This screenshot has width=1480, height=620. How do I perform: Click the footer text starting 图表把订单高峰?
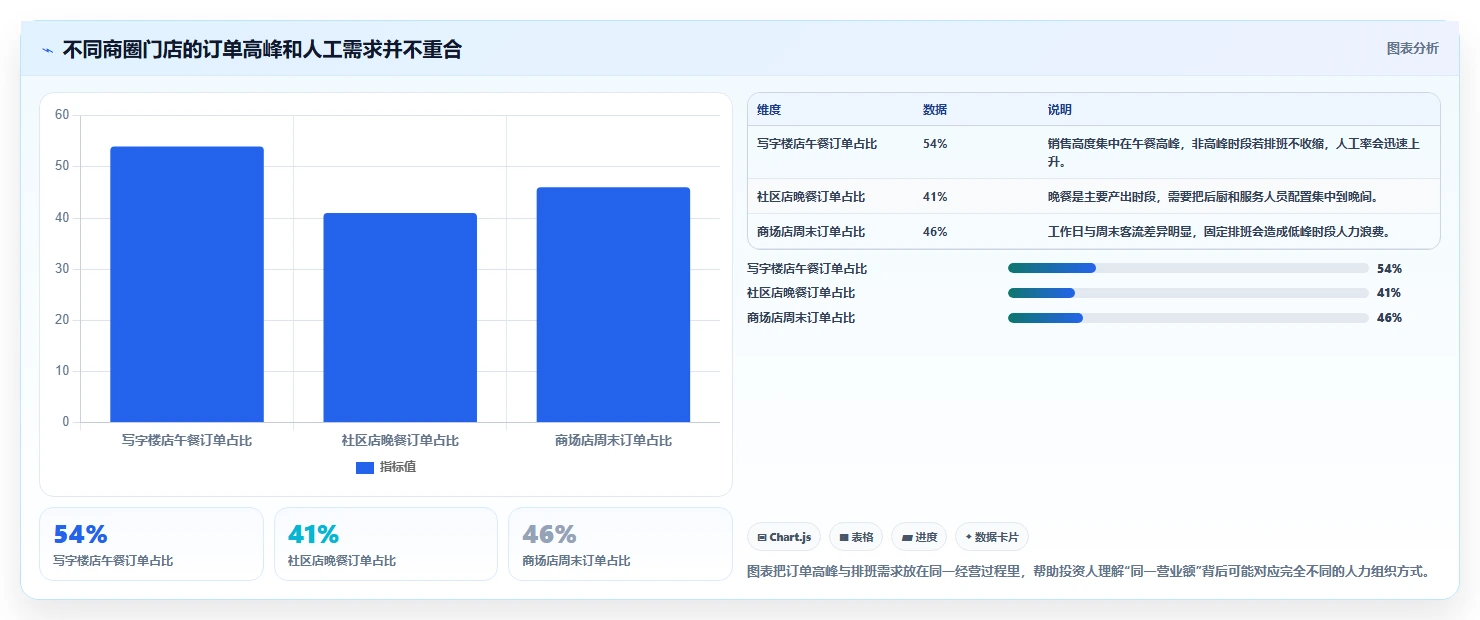pos(1088,571)
